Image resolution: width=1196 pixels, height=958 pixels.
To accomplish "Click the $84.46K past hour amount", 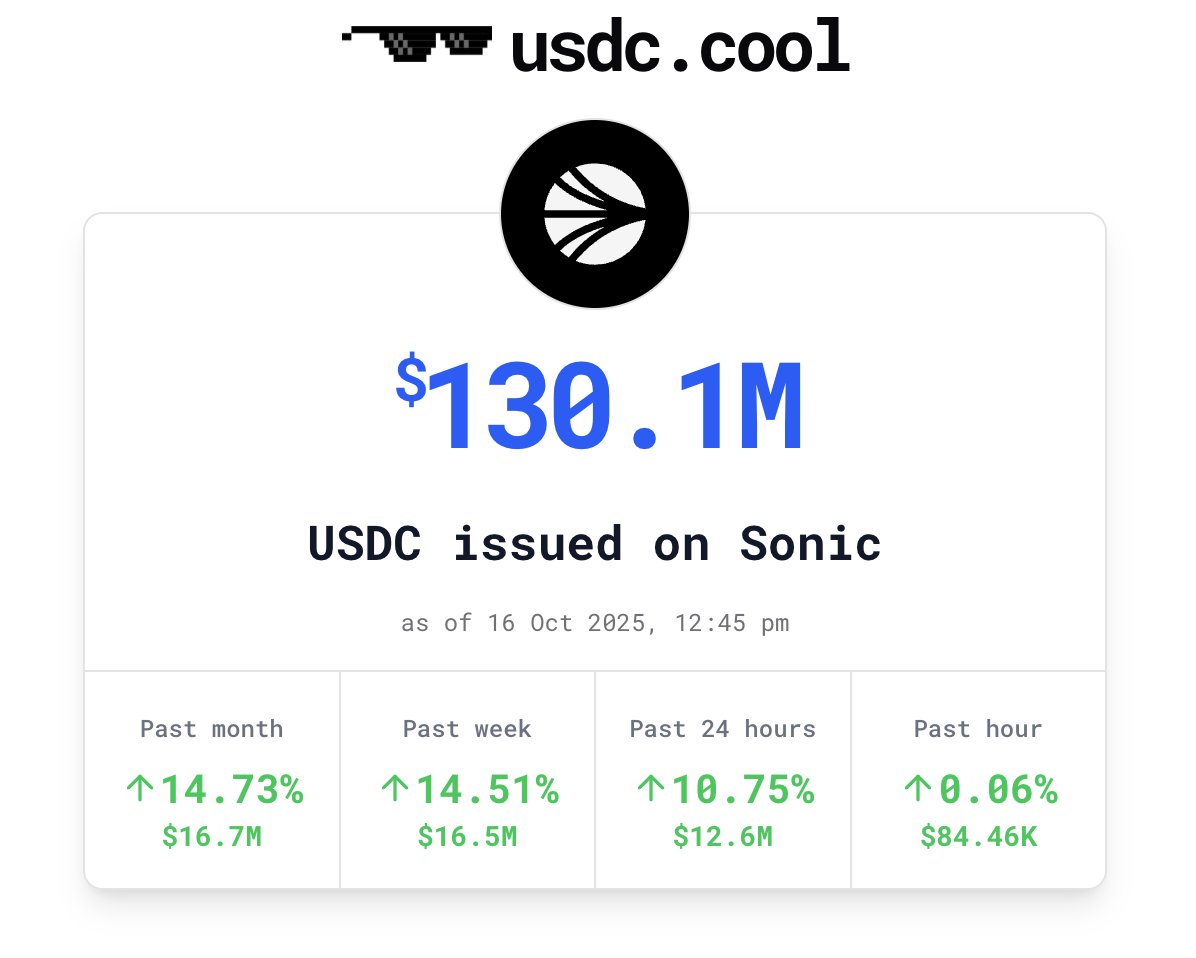I will pos(978,836).
